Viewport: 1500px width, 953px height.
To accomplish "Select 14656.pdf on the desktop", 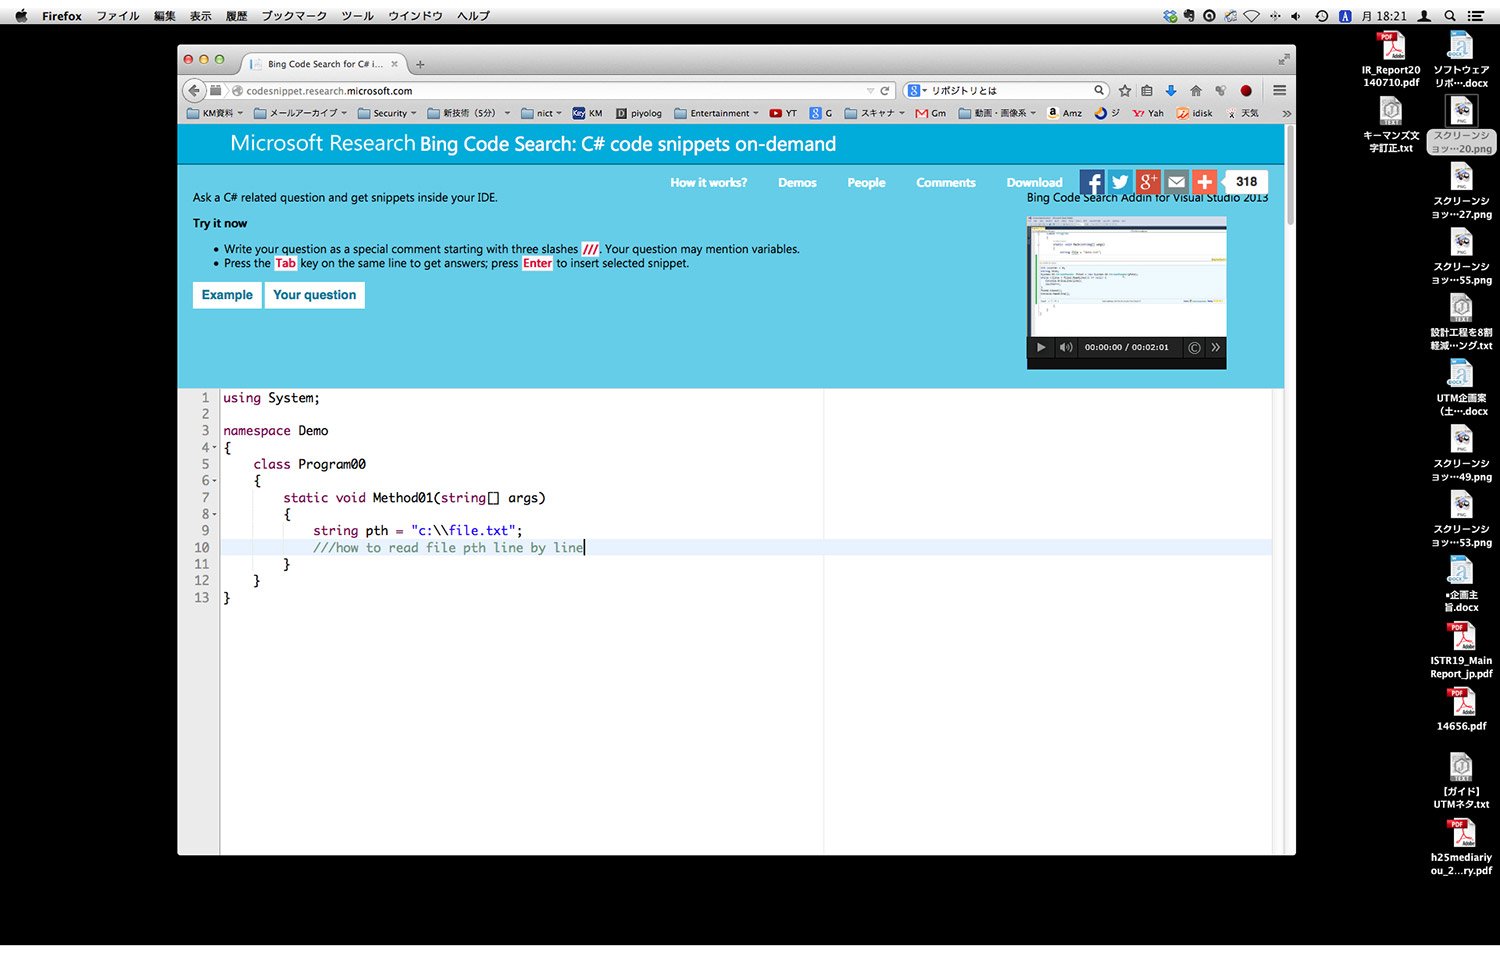I will pyautogui.click(x=1461, y=710).
